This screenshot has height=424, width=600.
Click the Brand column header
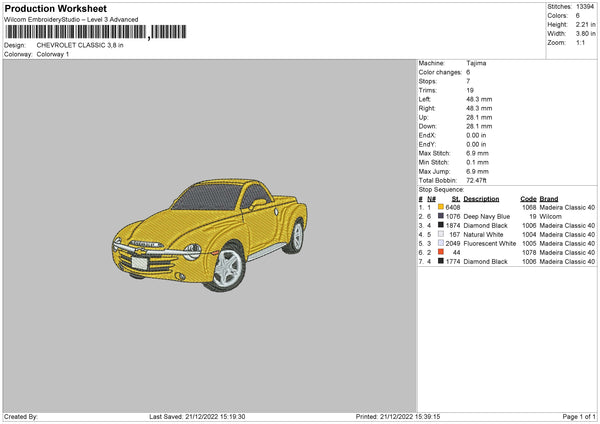click(x=549, y=198)
